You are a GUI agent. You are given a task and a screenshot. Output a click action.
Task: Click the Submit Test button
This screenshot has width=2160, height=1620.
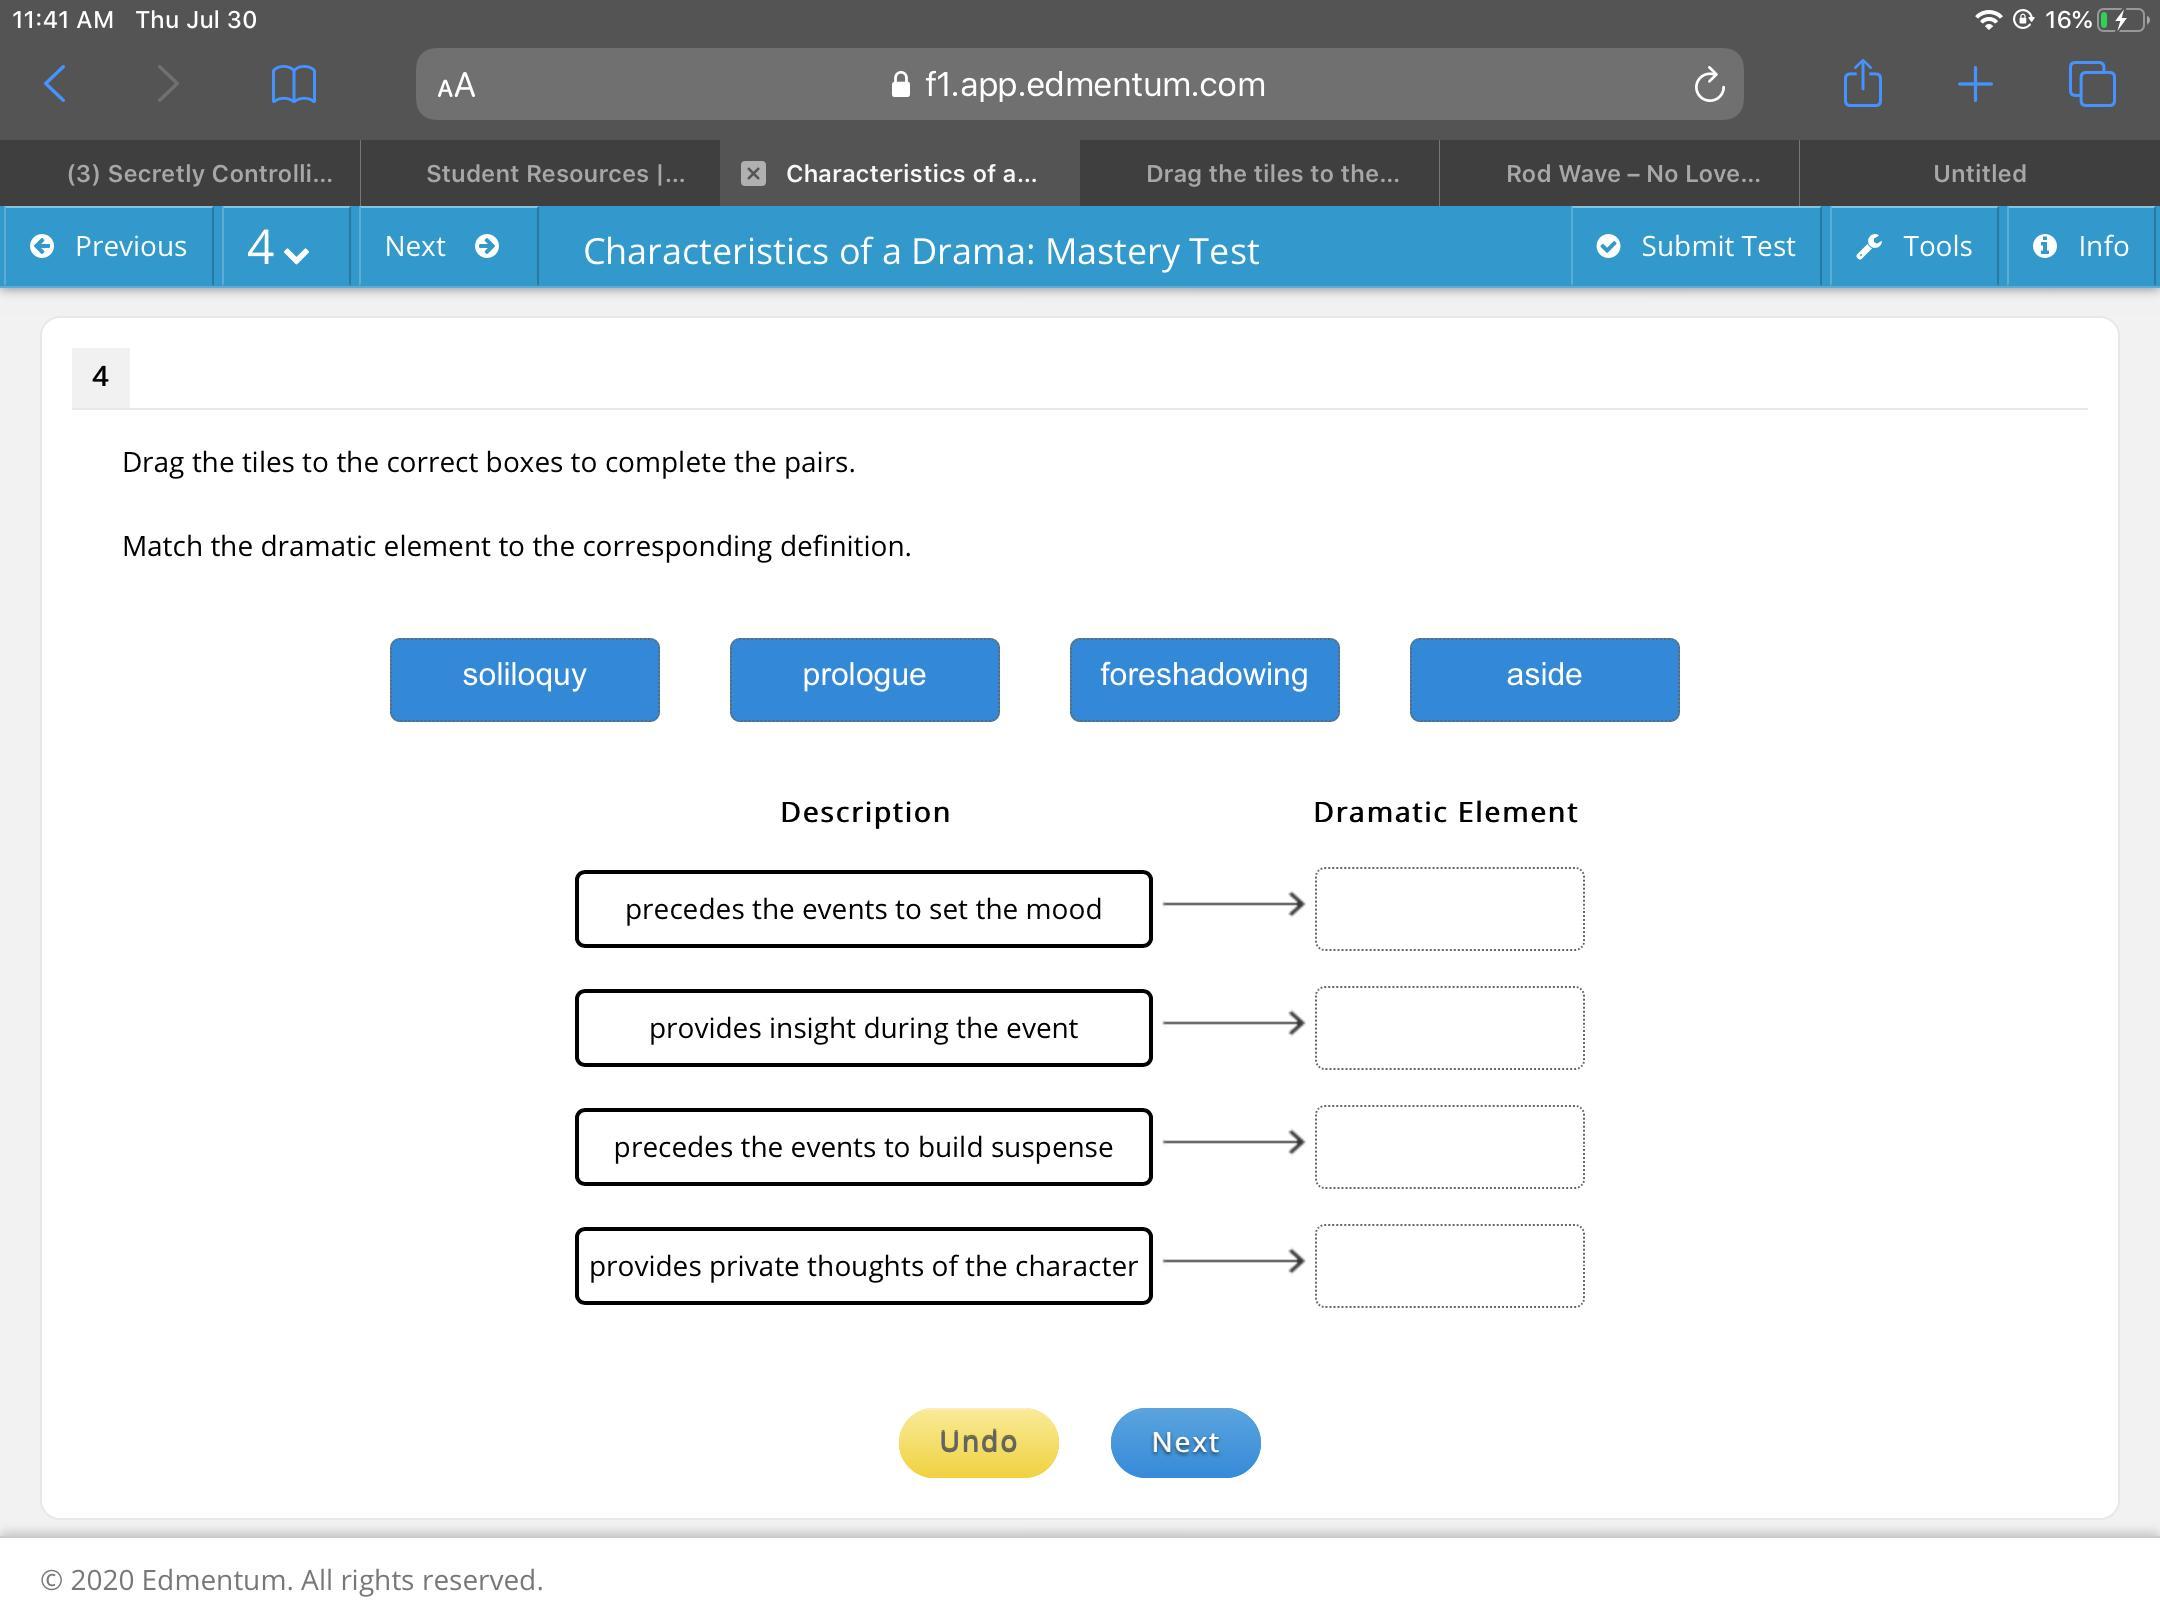pos(1696,247)
